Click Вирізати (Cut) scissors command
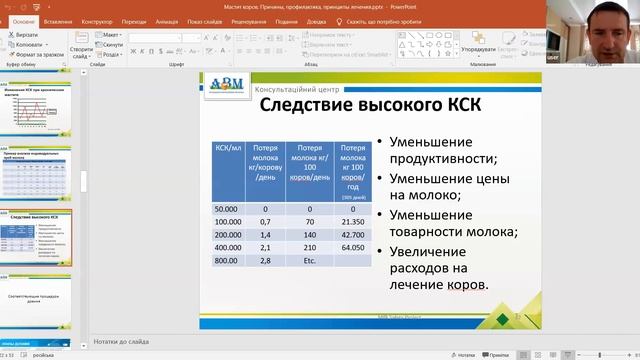640x360 pixels. [x=23, y=35]
